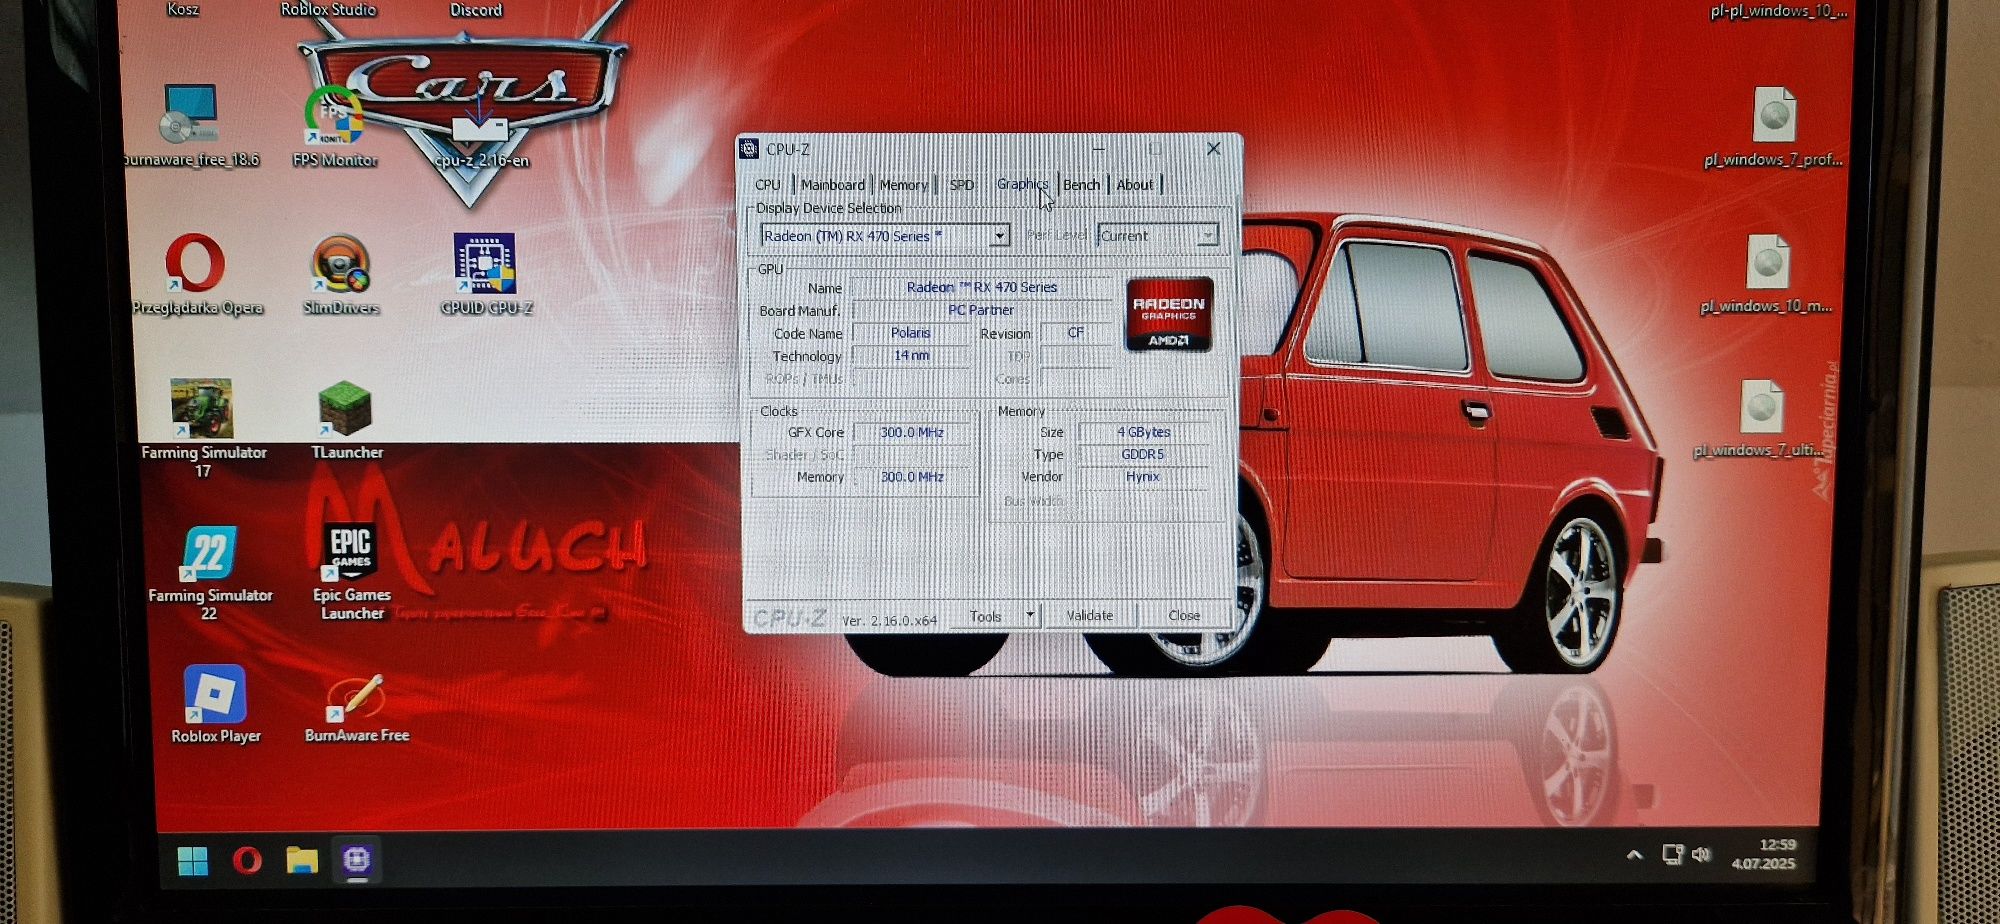Click the Tools button in CPU-Z
Screen dimensions: 2000x924
(x=986, y=616)
